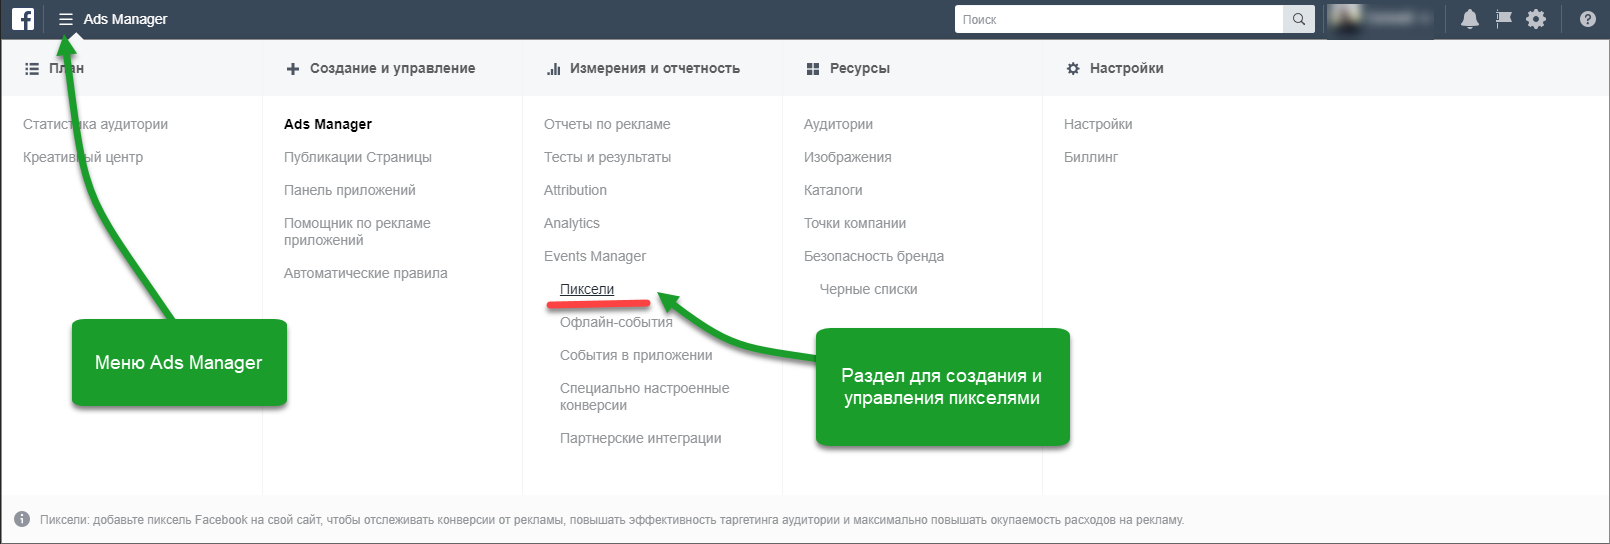Open the Analytics link
The height and width of the screenshot is (544, 1610).
pyautogui.click(x=572, y=223)
